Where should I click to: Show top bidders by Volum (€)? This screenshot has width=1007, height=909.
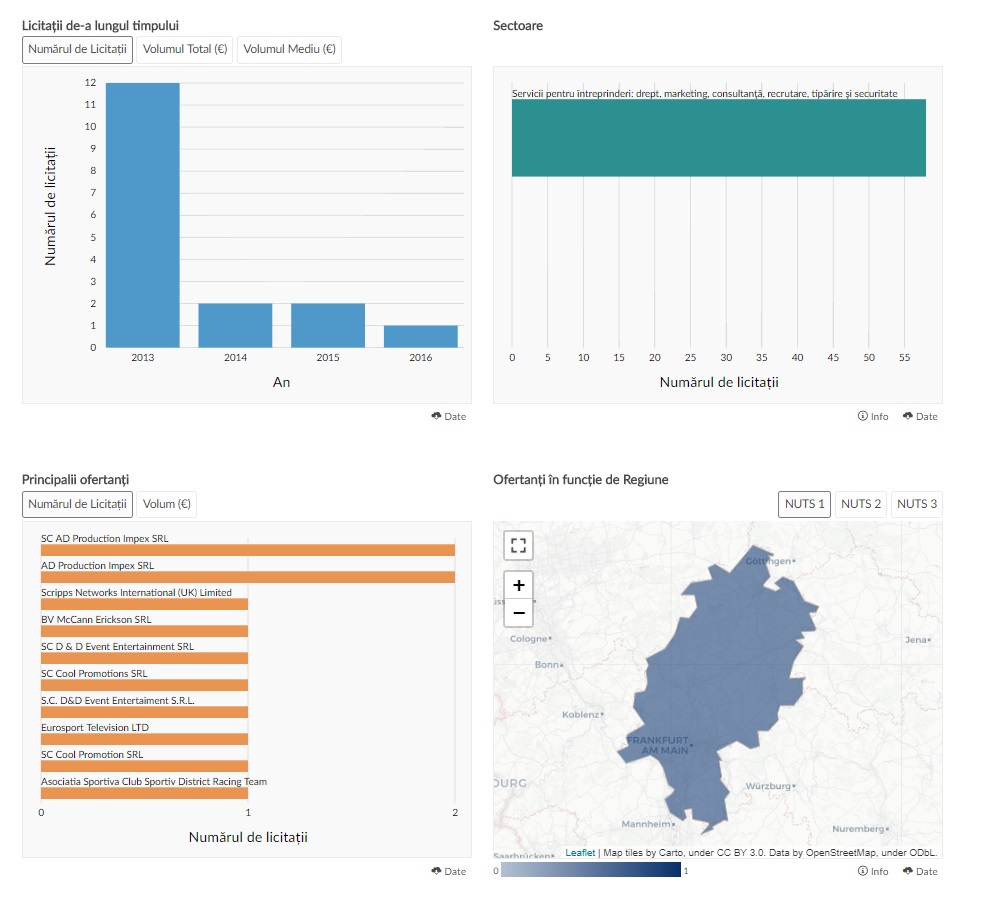(x=167, y=504)
